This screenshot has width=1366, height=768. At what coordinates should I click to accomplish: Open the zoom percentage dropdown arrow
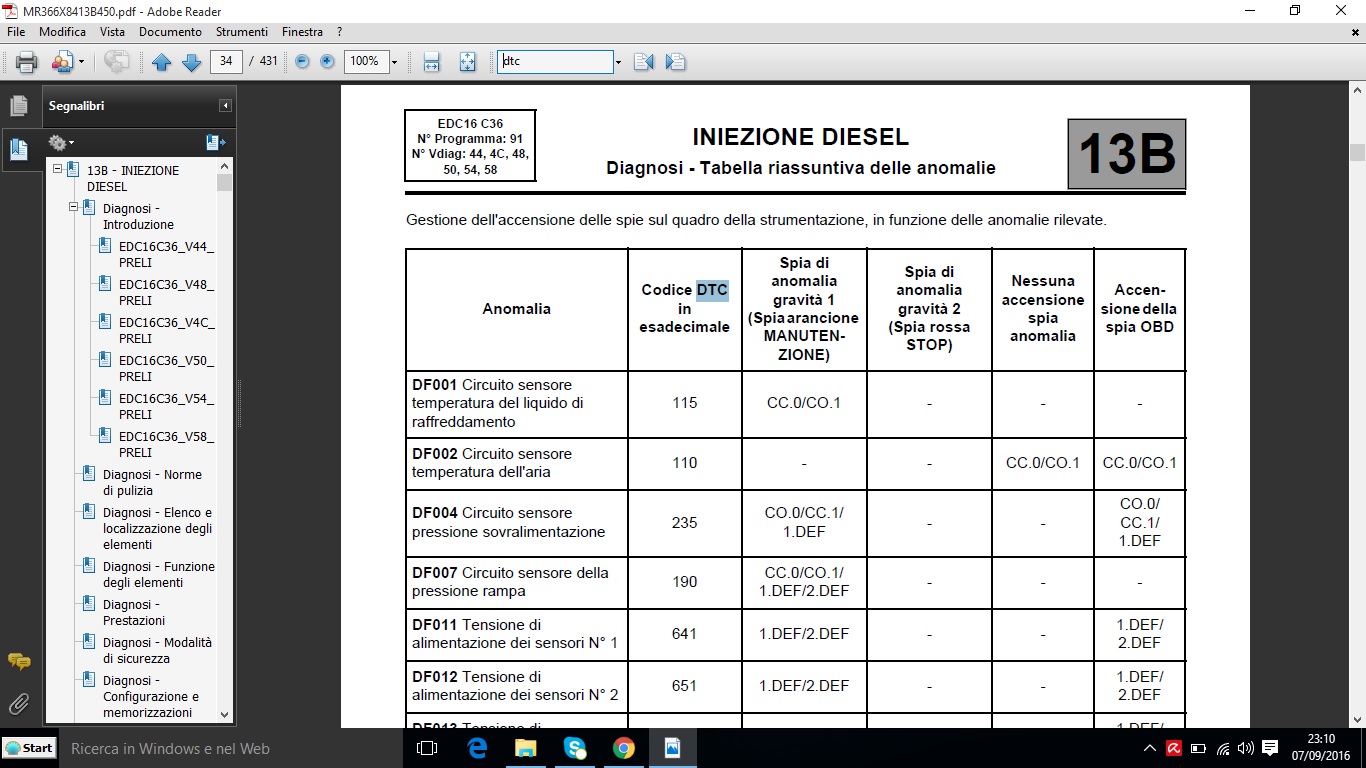coord(394,62)
